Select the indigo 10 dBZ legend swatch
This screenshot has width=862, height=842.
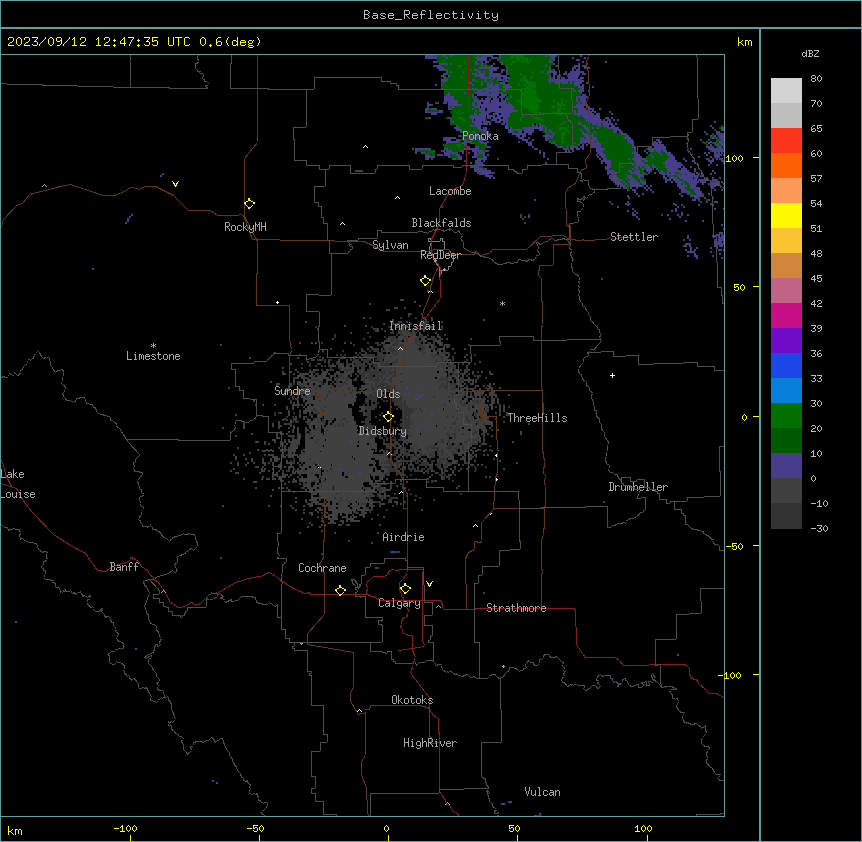pos(786,466)
